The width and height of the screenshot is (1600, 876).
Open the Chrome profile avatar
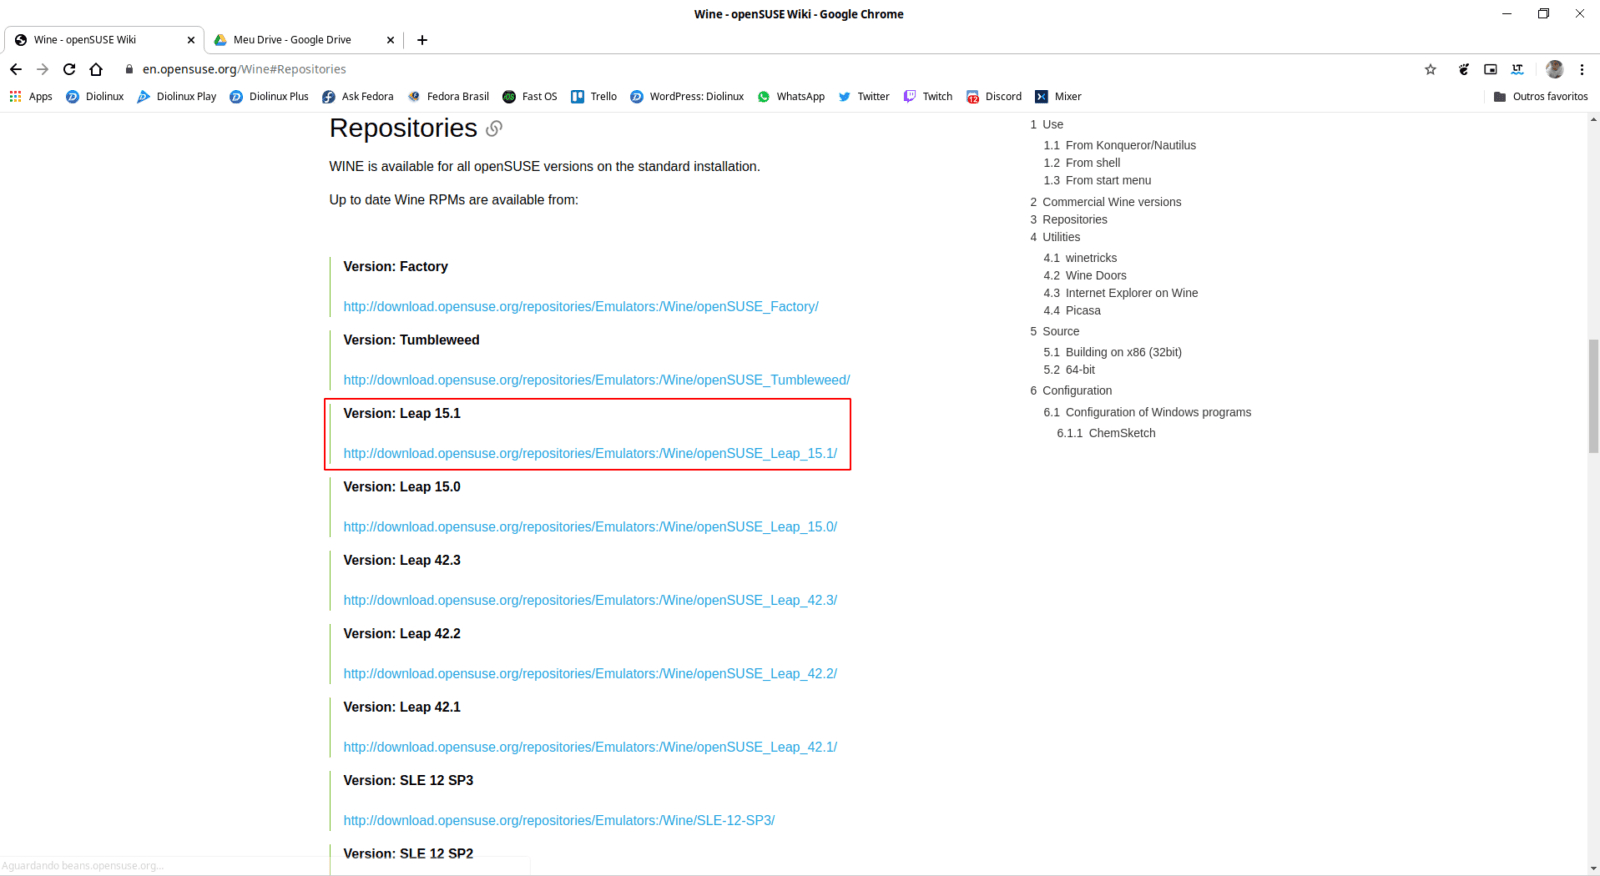coord(1554,69)
